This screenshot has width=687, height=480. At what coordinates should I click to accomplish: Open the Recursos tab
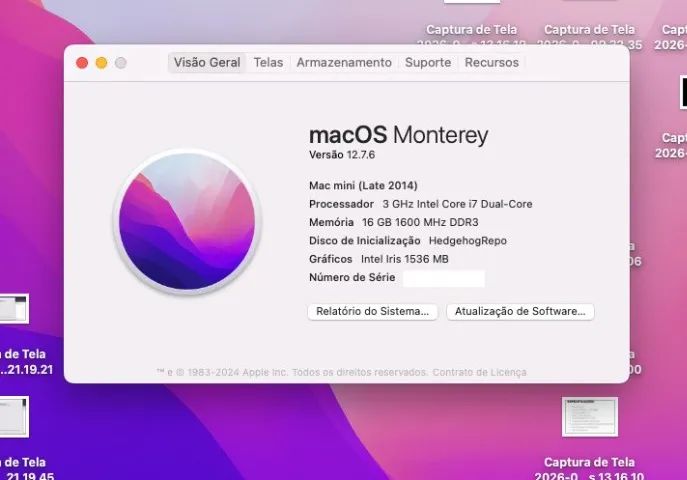492,63
